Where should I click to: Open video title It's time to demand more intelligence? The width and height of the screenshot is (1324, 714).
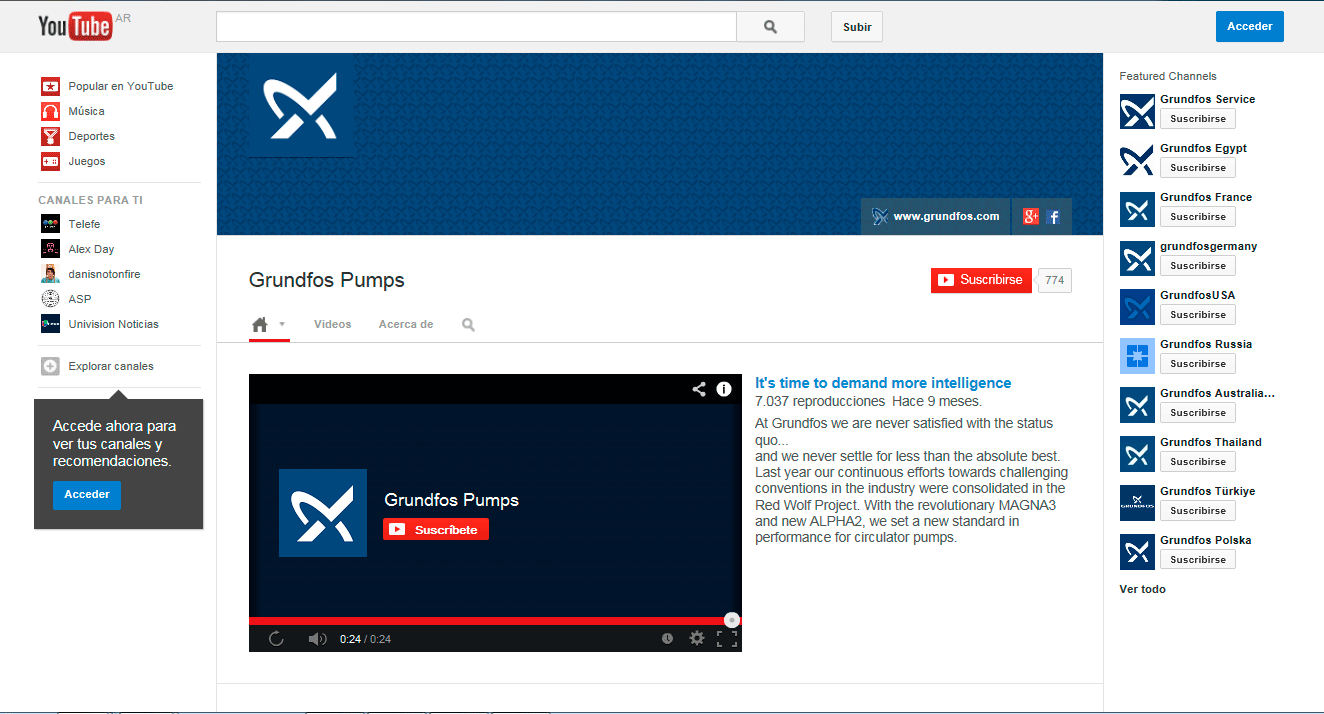883,383
